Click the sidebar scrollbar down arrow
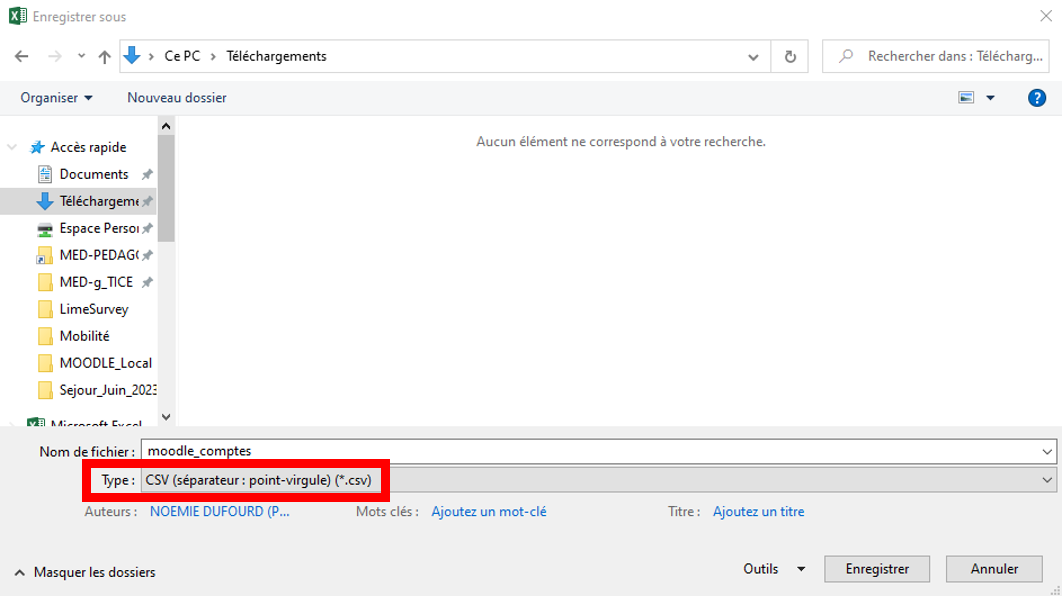Image resolution: width=1063 pixels, height=600 pixels. pos(166,417)
